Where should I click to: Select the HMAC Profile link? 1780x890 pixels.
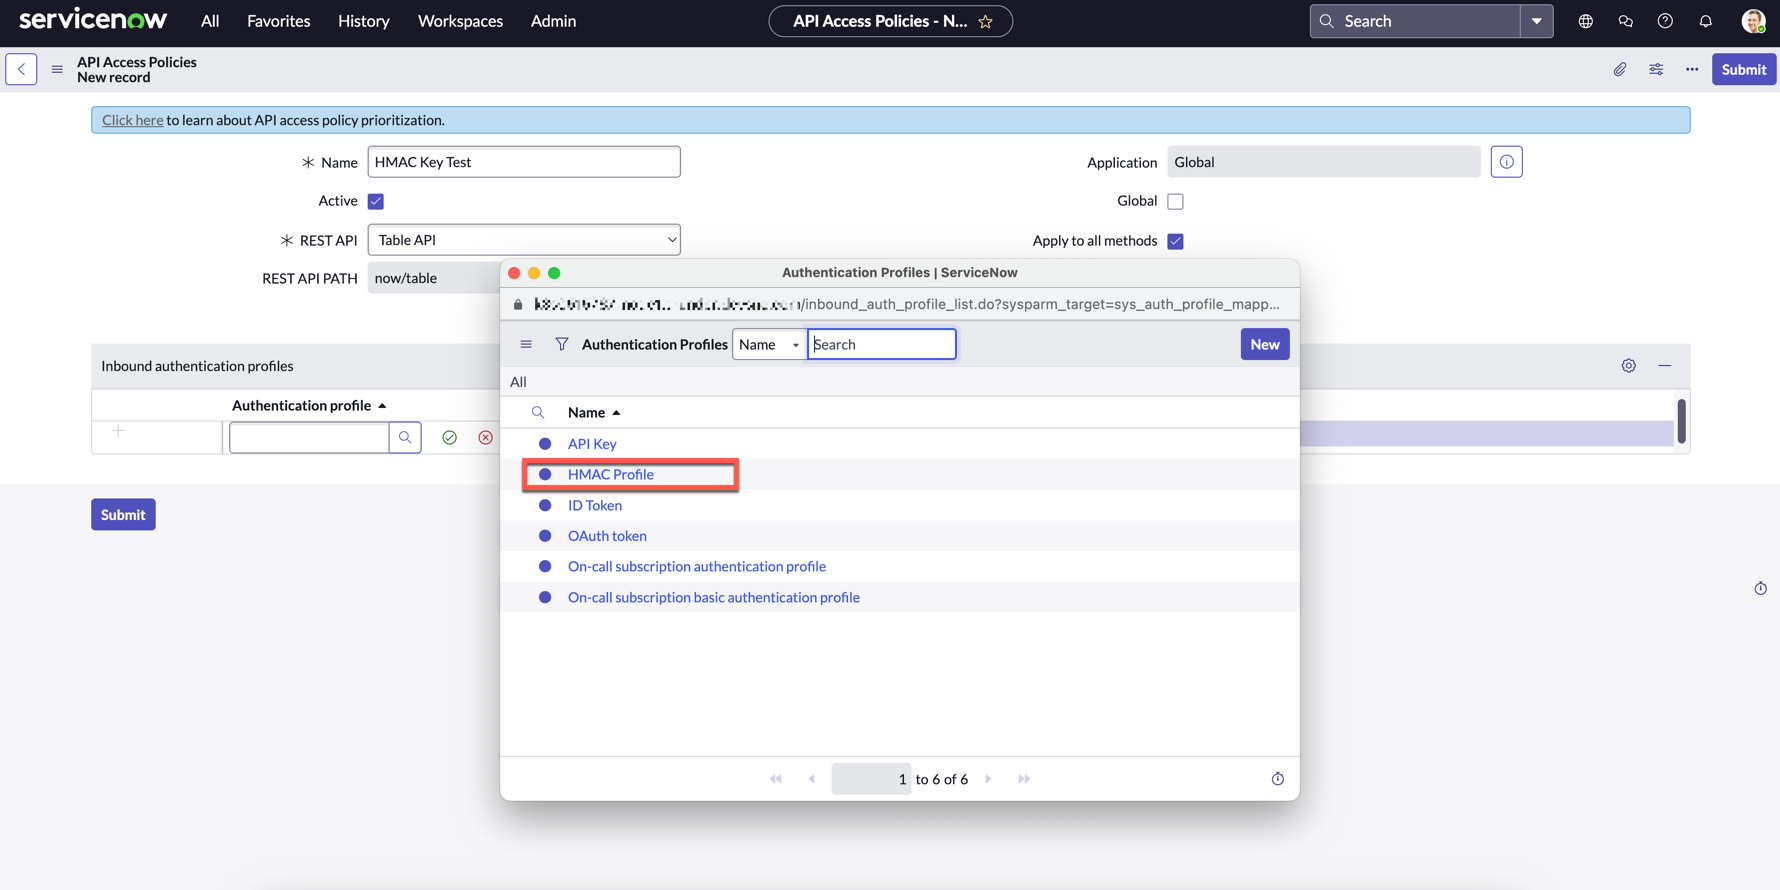(x=611, y=474)
